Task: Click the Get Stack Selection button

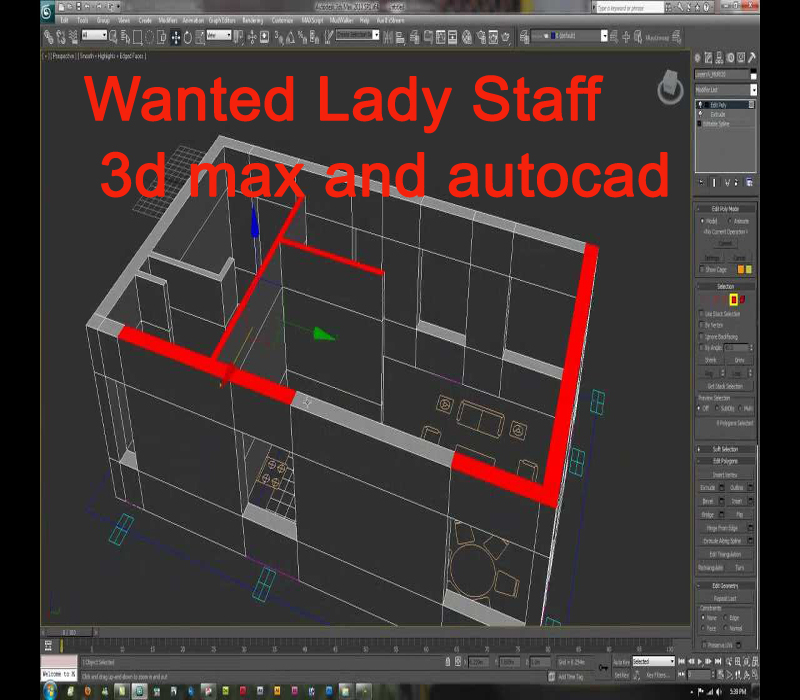Action: tap(725, 386)
